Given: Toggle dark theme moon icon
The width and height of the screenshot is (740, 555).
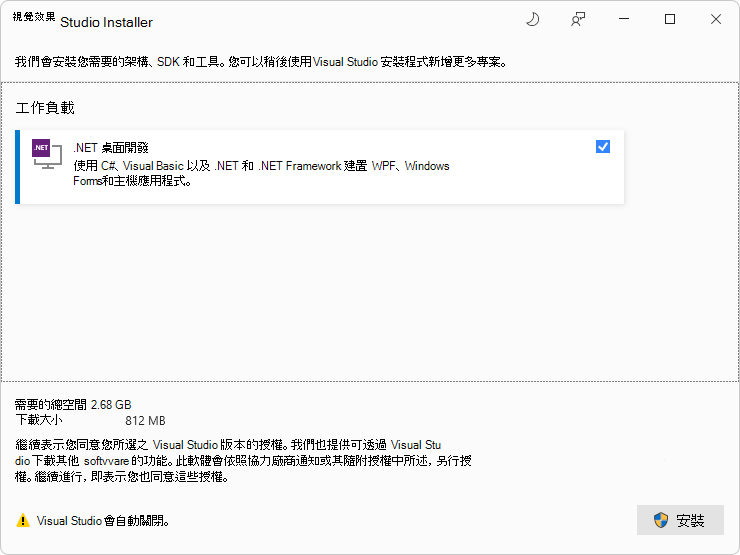Looking at the screenshot, I should (532, 19).
